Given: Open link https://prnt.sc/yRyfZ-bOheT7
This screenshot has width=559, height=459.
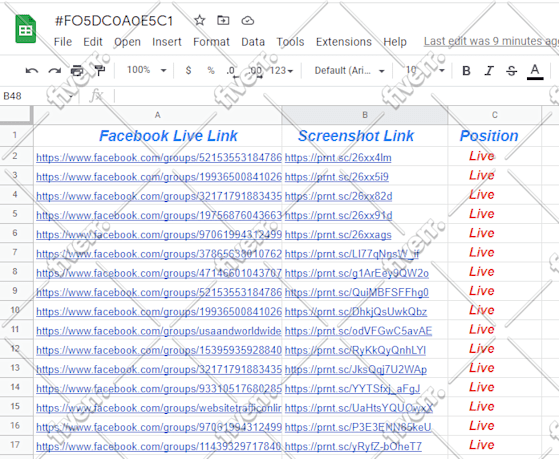Looking at the screenshot, I should 353,447.
